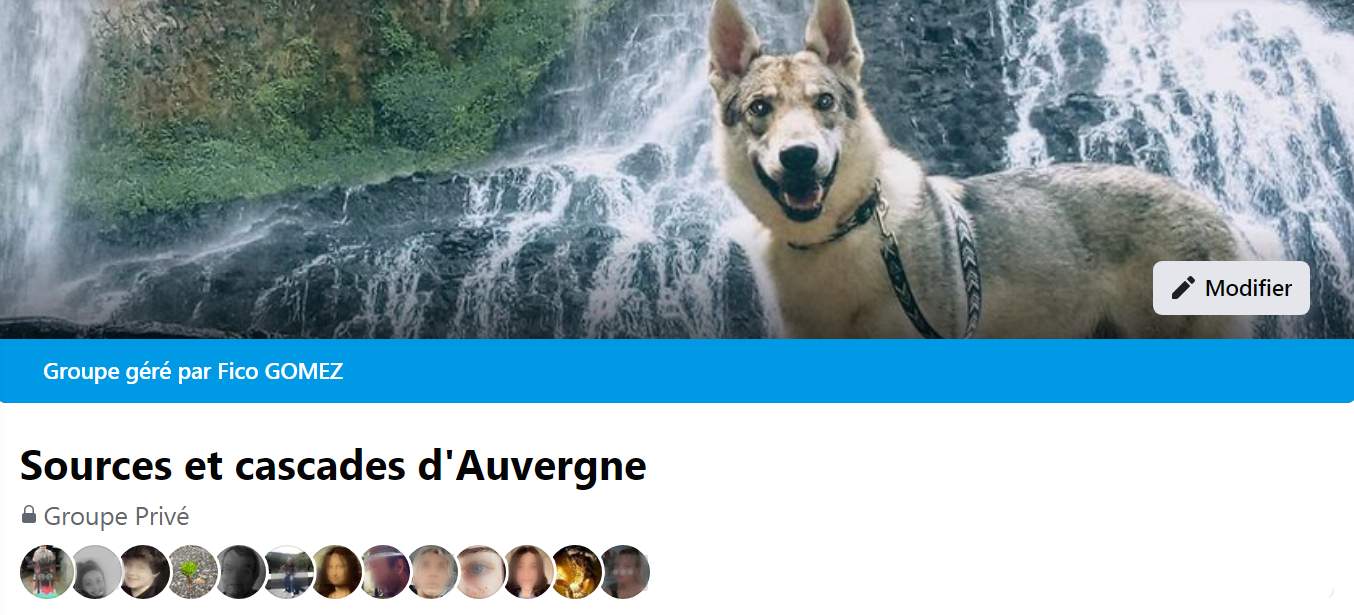
Task: Click the close-up eye member avatar
Action: pos(481,572)
